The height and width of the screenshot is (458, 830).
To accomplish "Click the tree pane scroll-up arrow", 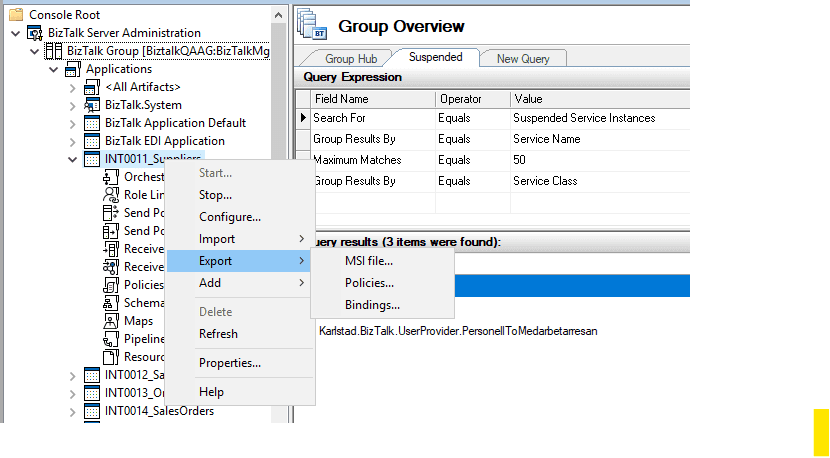I will tap(278, 15).
